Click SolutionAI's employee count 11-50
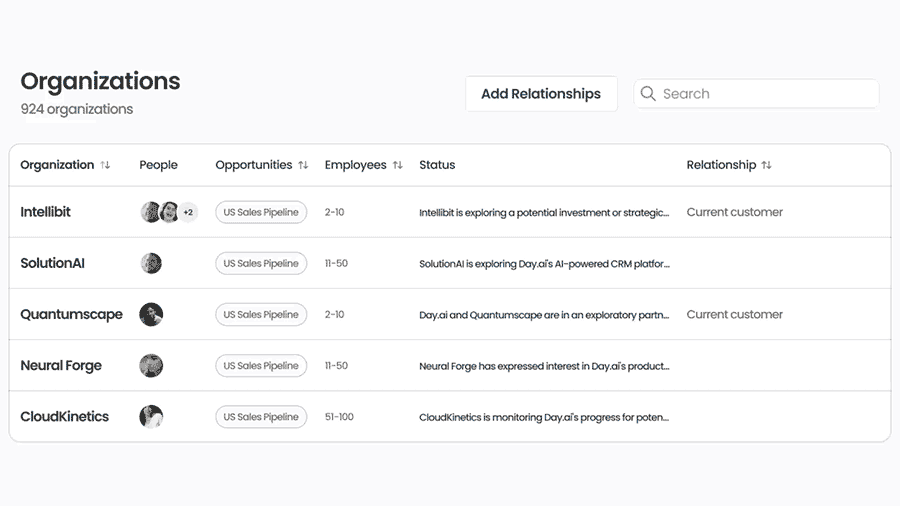The image size is (900, 506). tap(336, 263)
